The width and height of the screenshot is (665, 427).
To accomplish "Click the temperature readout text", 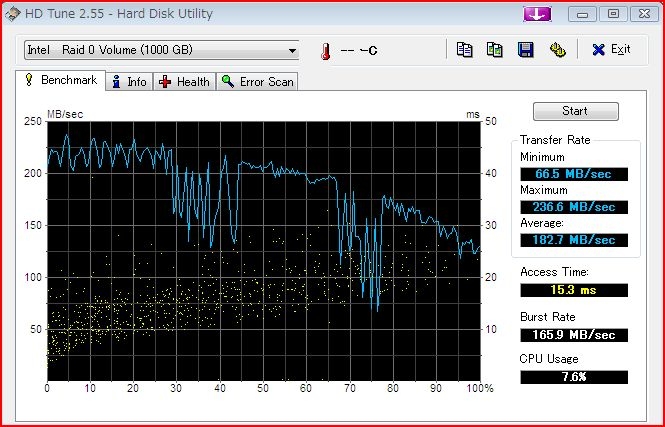I will point(359,51).
